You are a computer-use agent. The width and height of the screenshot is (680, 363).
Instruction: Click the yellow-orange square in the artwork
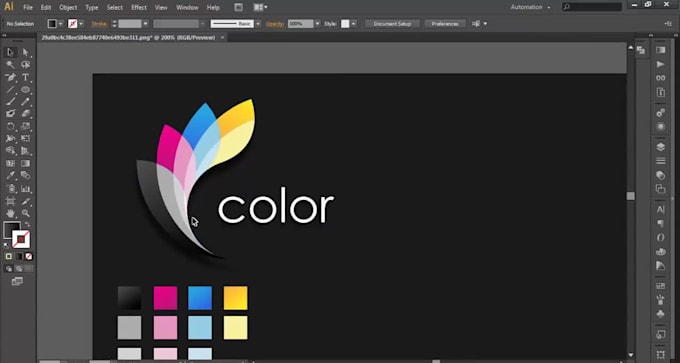point(235,298)
